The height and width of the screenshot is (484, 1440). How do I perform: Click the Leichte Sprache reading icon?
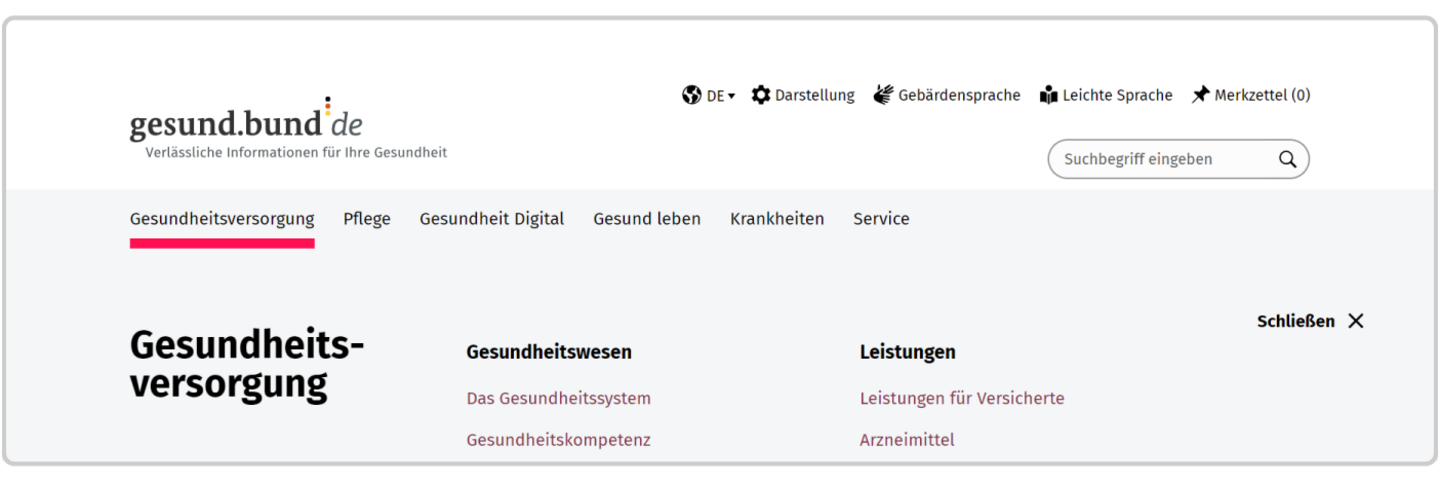pyautogui.click(x=1048, y=95)
